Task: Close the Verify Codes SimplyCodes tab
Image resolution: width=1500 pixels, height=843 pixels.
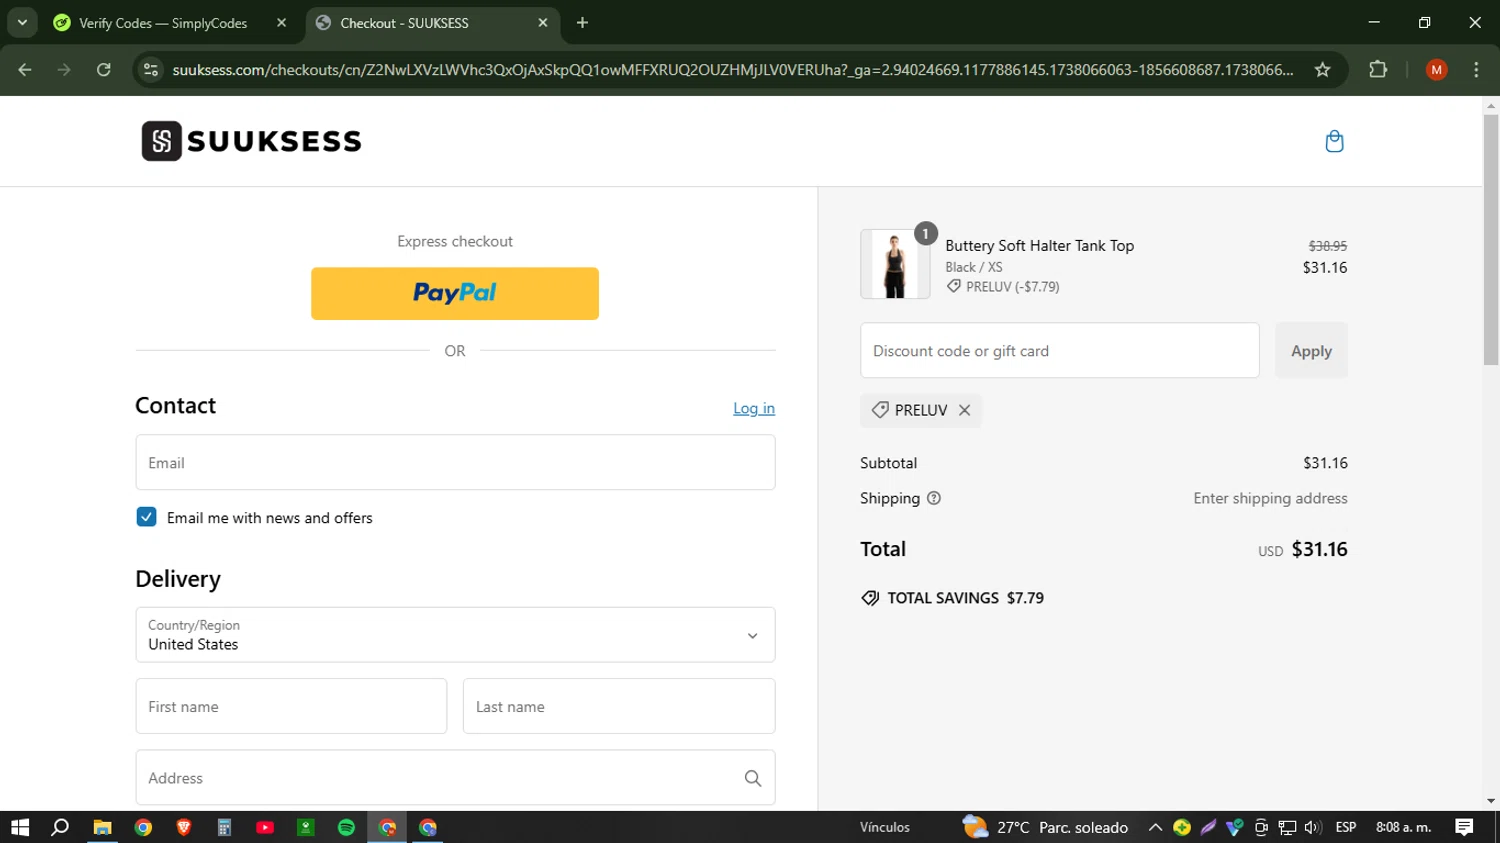Action: click(x=281, y=22)
